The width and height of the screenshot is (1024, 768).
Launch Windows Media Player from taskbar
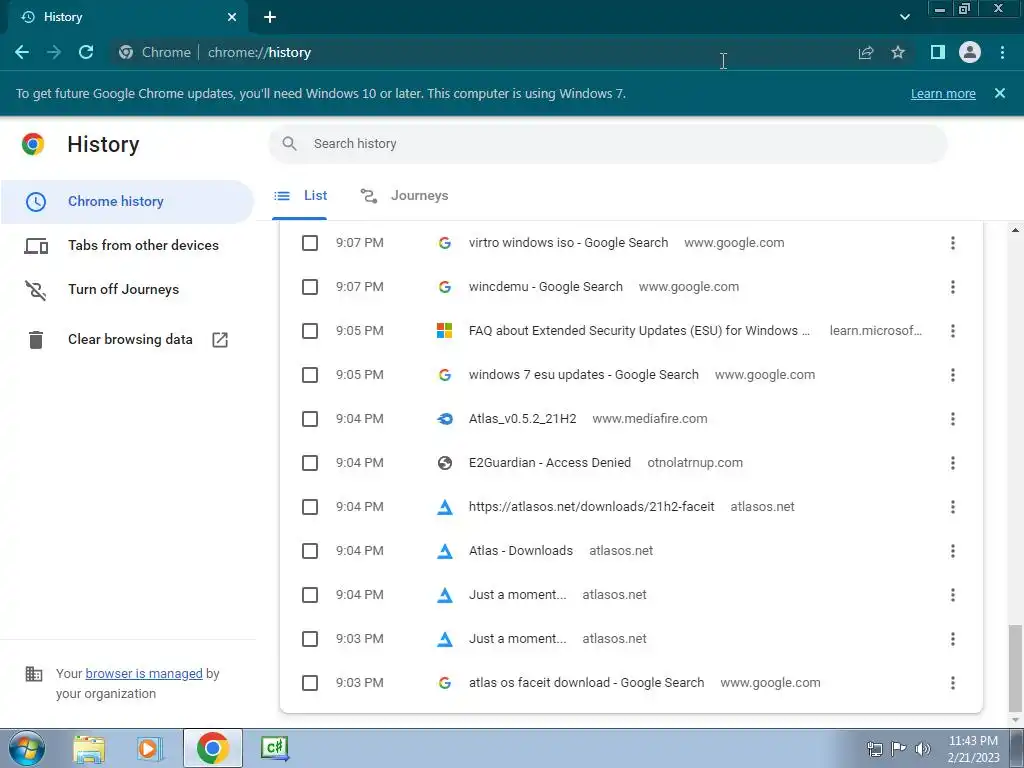(x=149, y=748)
